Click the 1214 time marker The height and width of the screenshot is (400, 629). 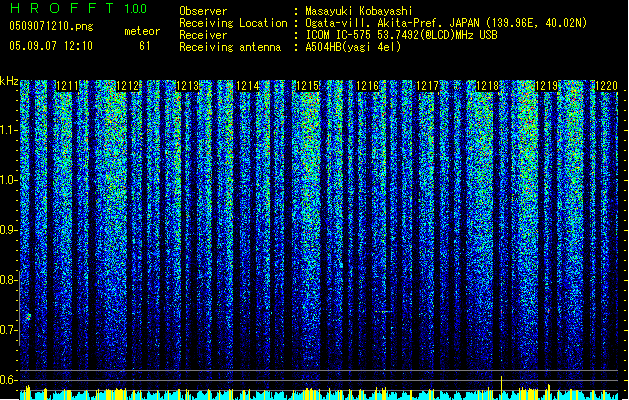coord(248,86)
